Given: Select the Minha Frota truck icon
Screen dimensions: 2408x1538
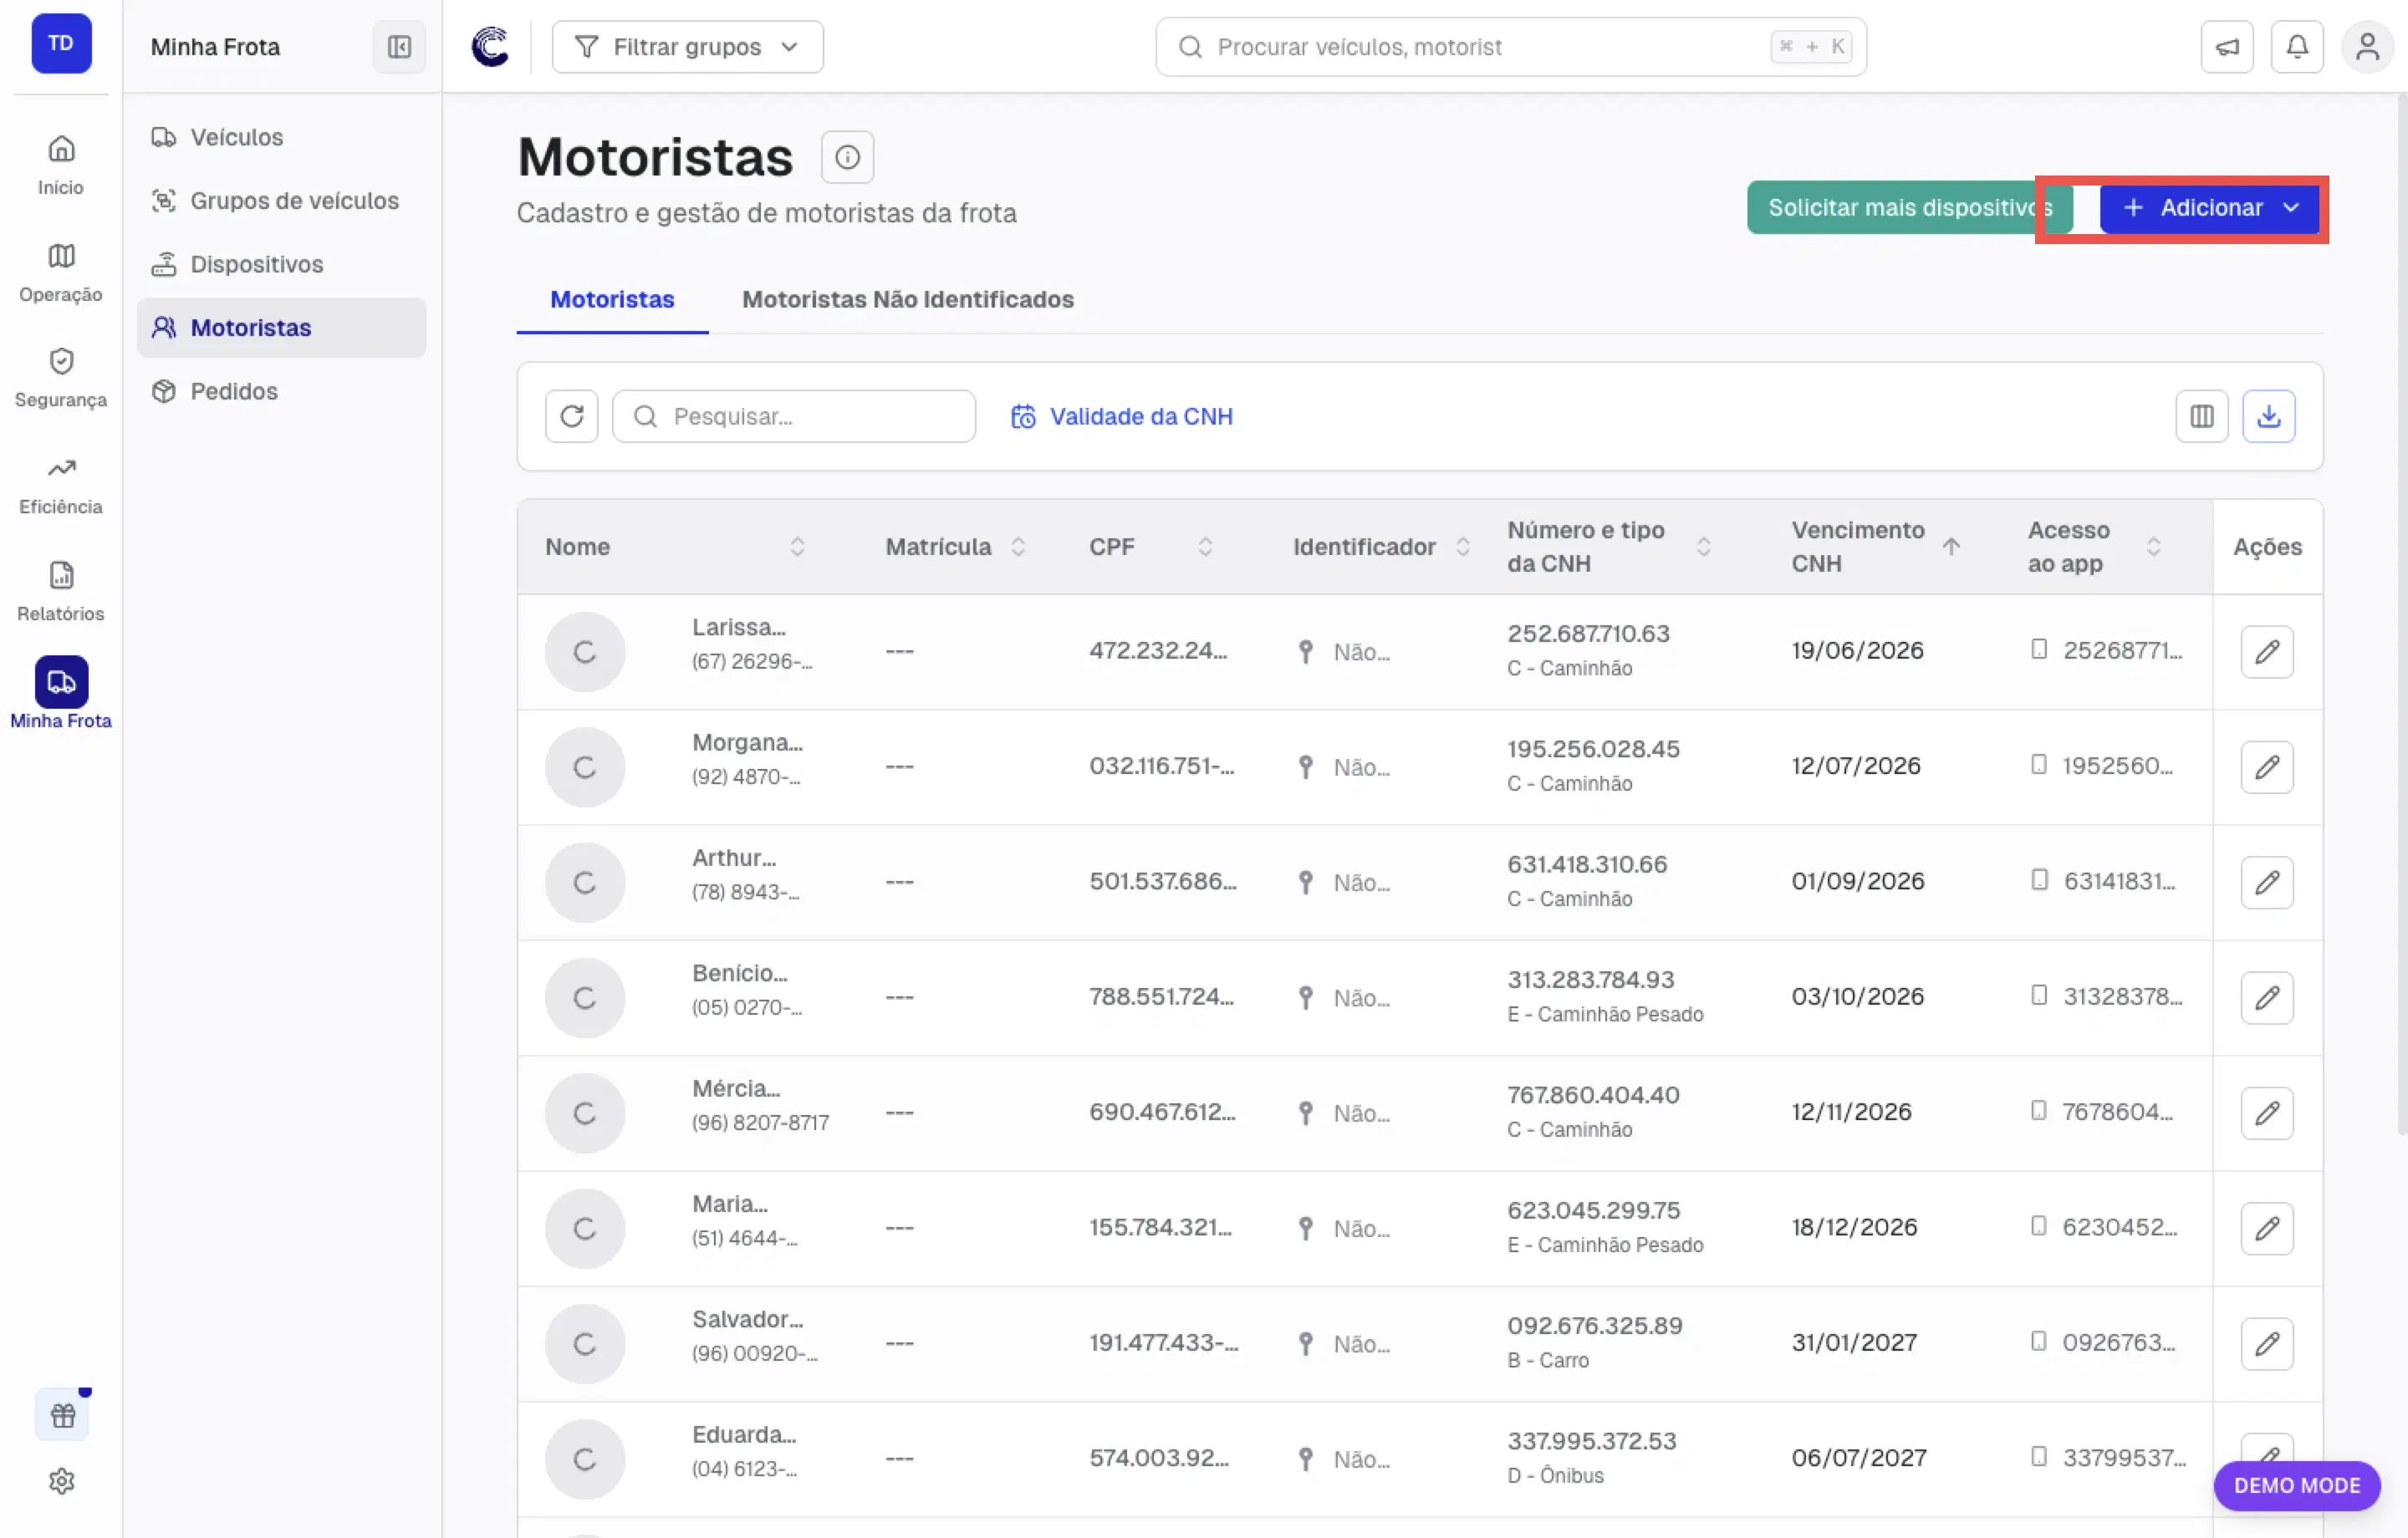Looking at the screenshot, I should point(61,682).
